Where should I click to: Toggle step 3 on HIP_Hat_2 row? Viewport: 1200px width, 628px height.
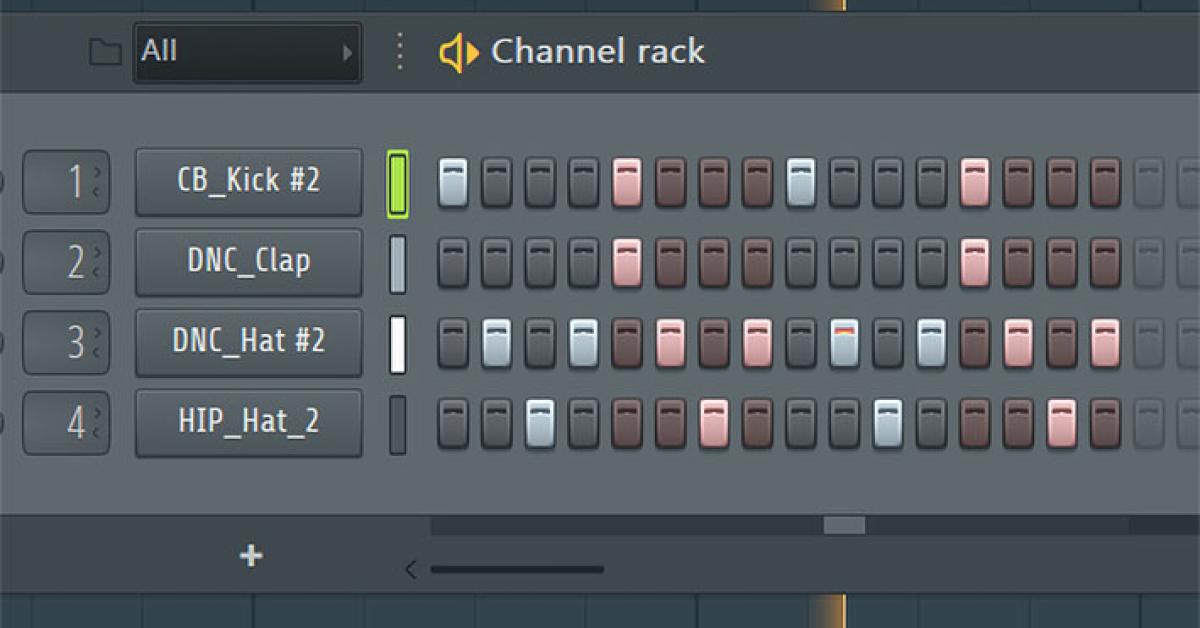coord(540,422)
